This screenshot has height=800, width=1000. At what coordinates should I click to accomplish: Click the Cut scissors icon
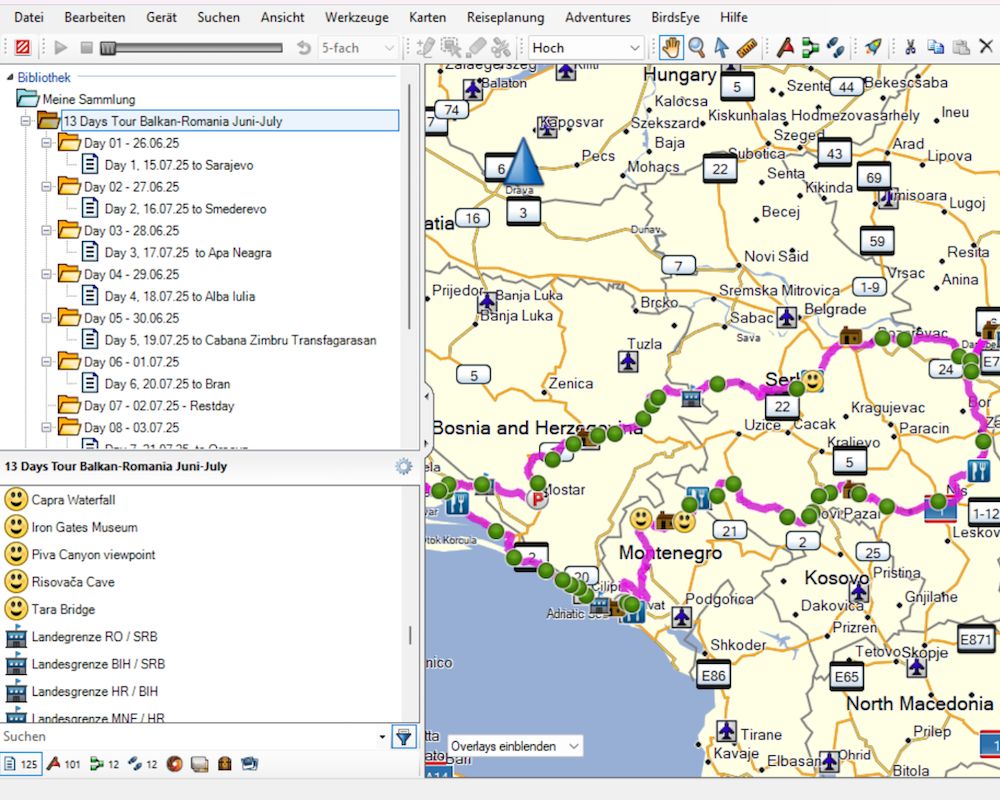point(910,47)
